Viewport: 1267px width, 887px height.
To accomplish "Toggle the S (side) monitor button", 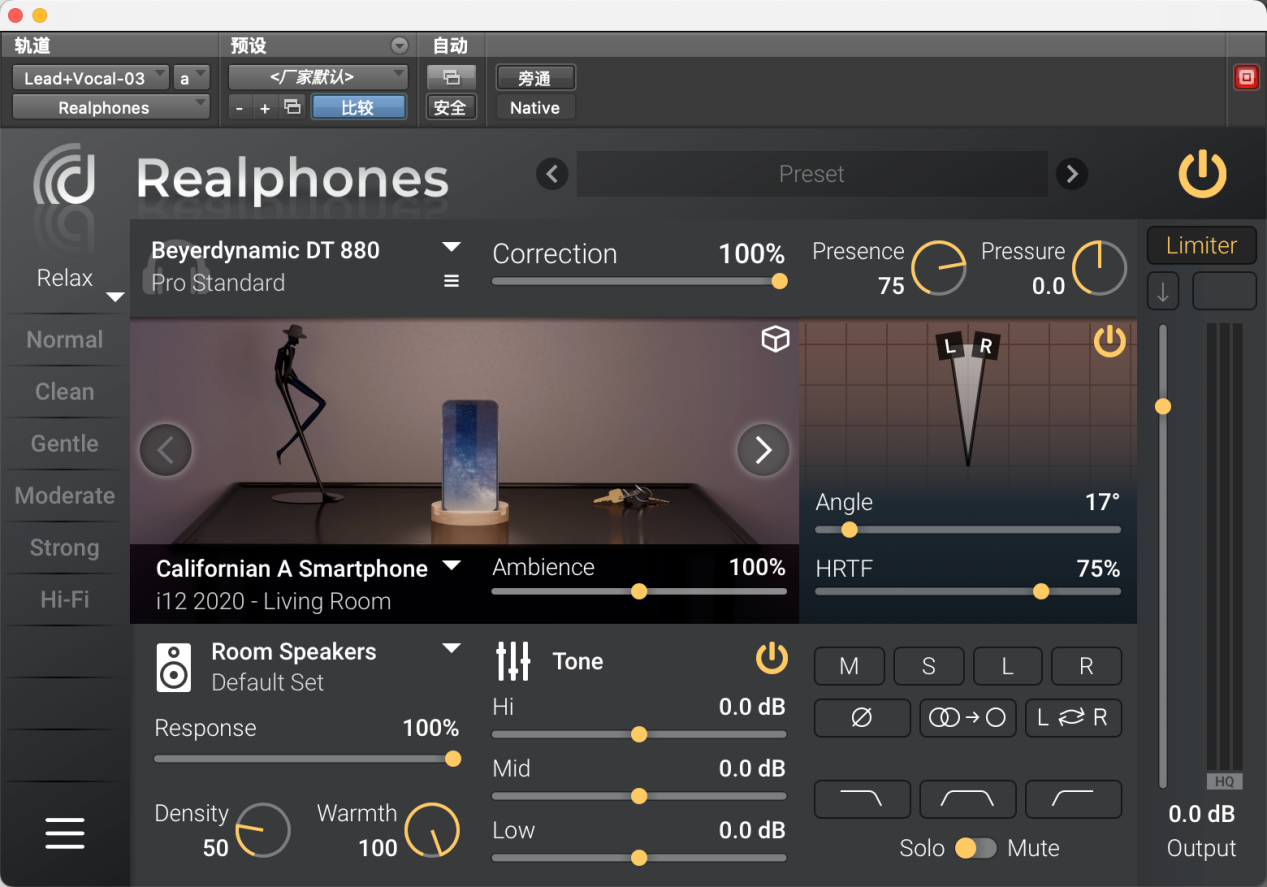I will coord(928,666).
